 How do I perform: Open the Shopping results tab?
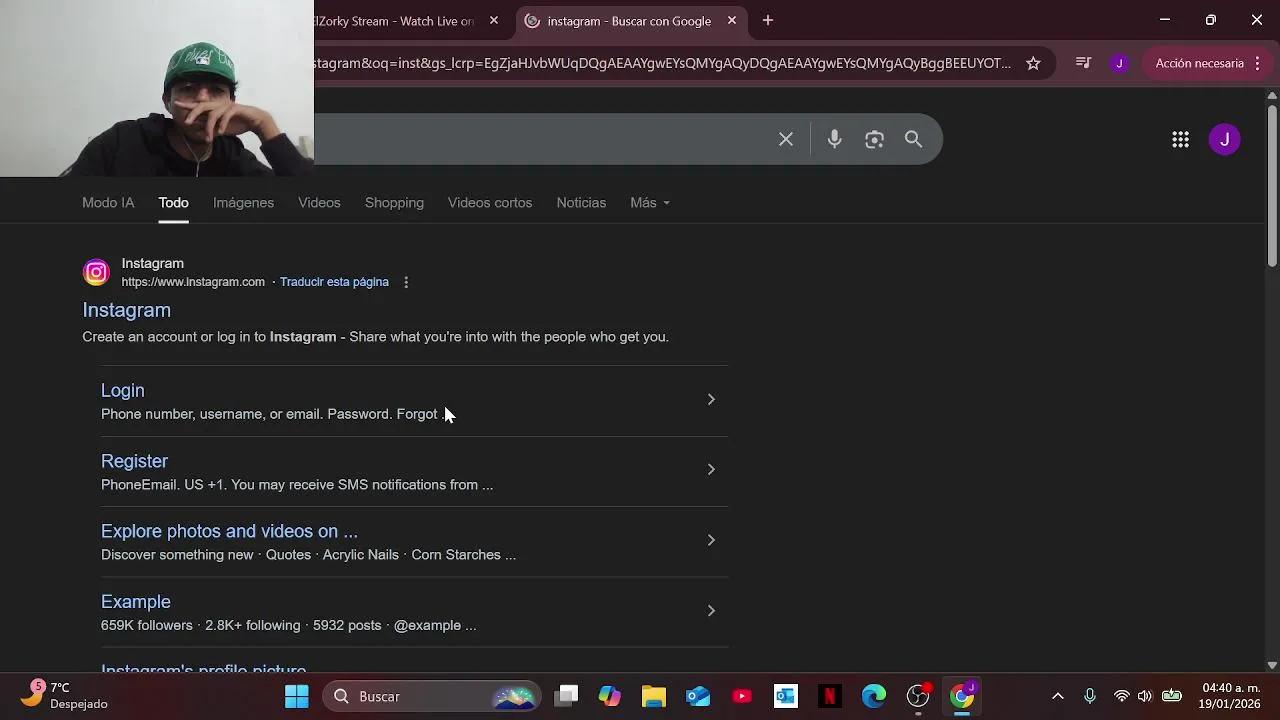(394, 203)
